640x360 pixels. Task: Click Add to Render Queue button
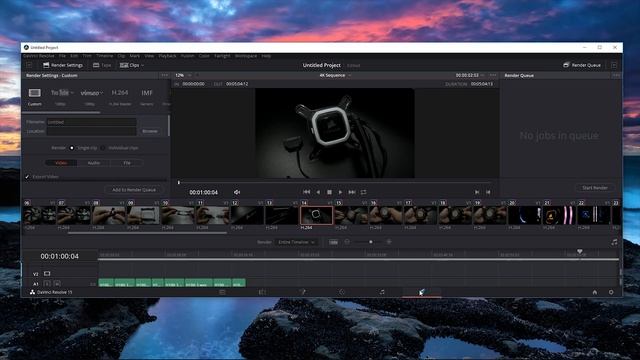point(134,190)
